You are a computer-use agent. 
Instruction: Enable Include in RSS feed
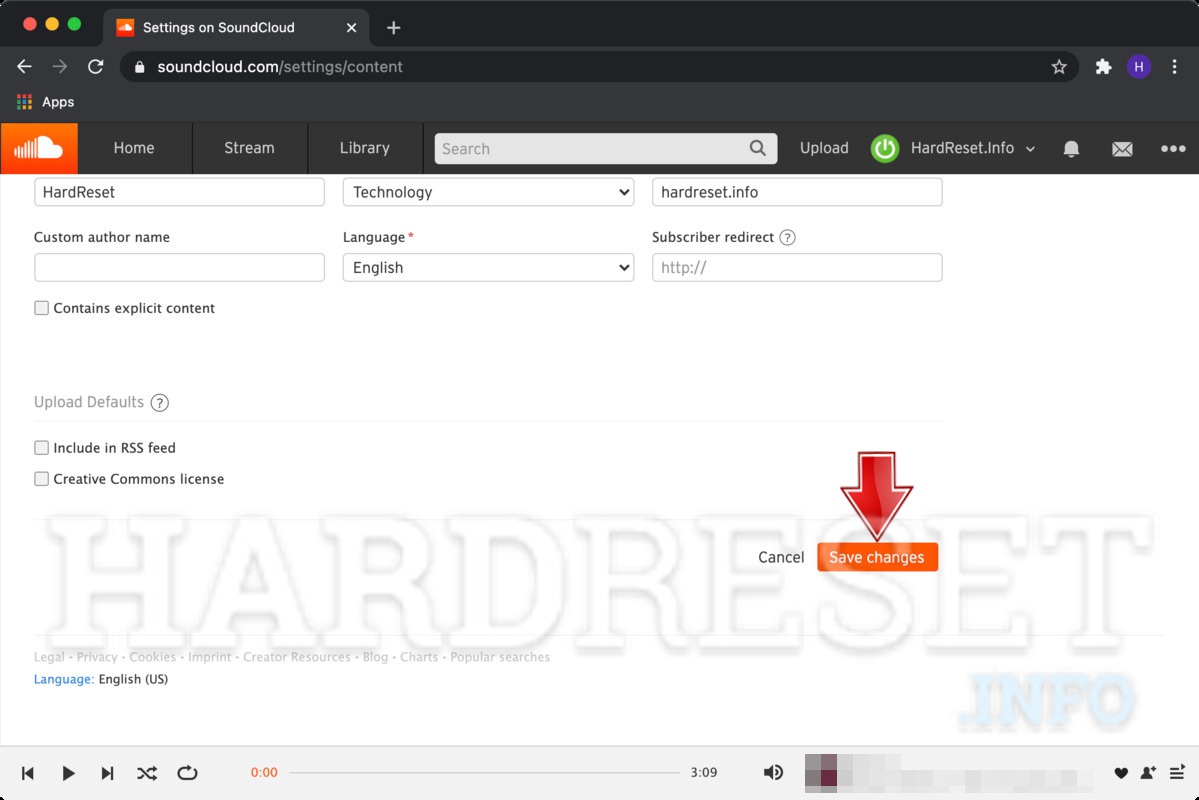[41, 448]
